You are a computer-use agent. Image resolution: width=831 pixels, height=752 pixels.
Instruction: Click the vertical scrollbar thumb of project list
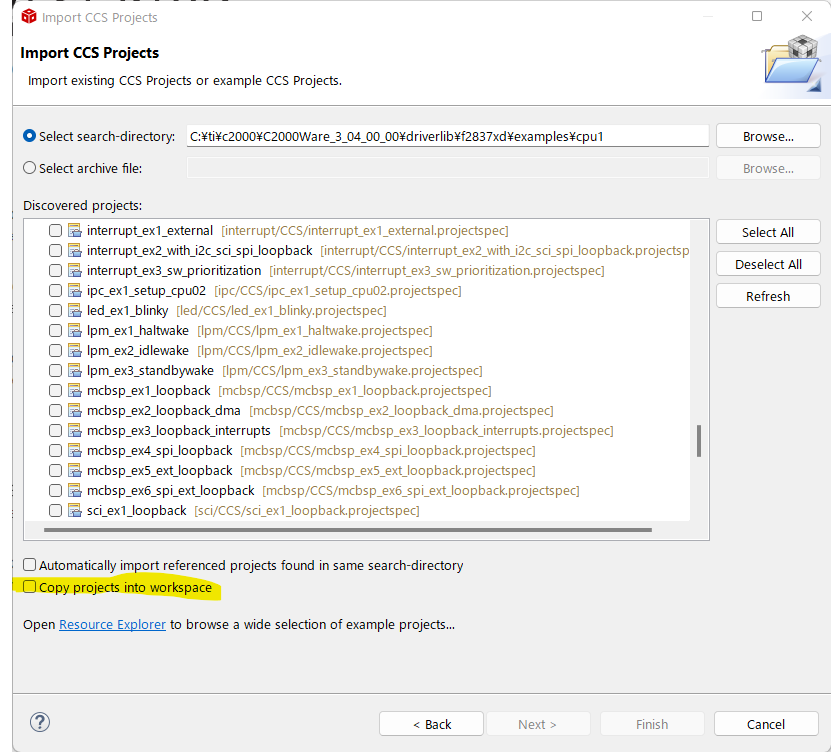coord(699,440)
